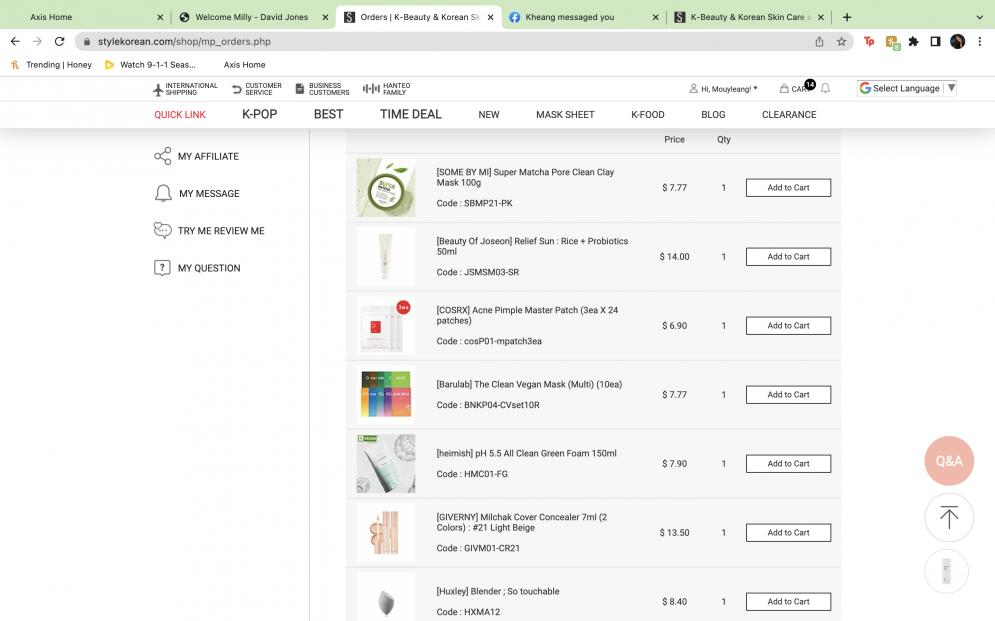Open the notifications bell icon
Image resolution: width=995 pixels, height=621 pixels.
[826, 89]
